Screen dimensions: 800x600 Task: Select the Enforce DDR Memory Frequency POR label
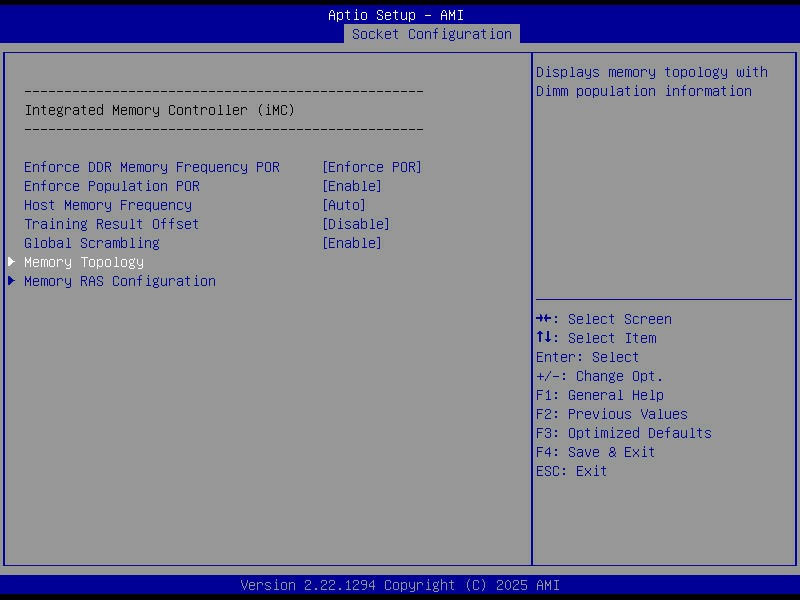(x=152, y=167)
